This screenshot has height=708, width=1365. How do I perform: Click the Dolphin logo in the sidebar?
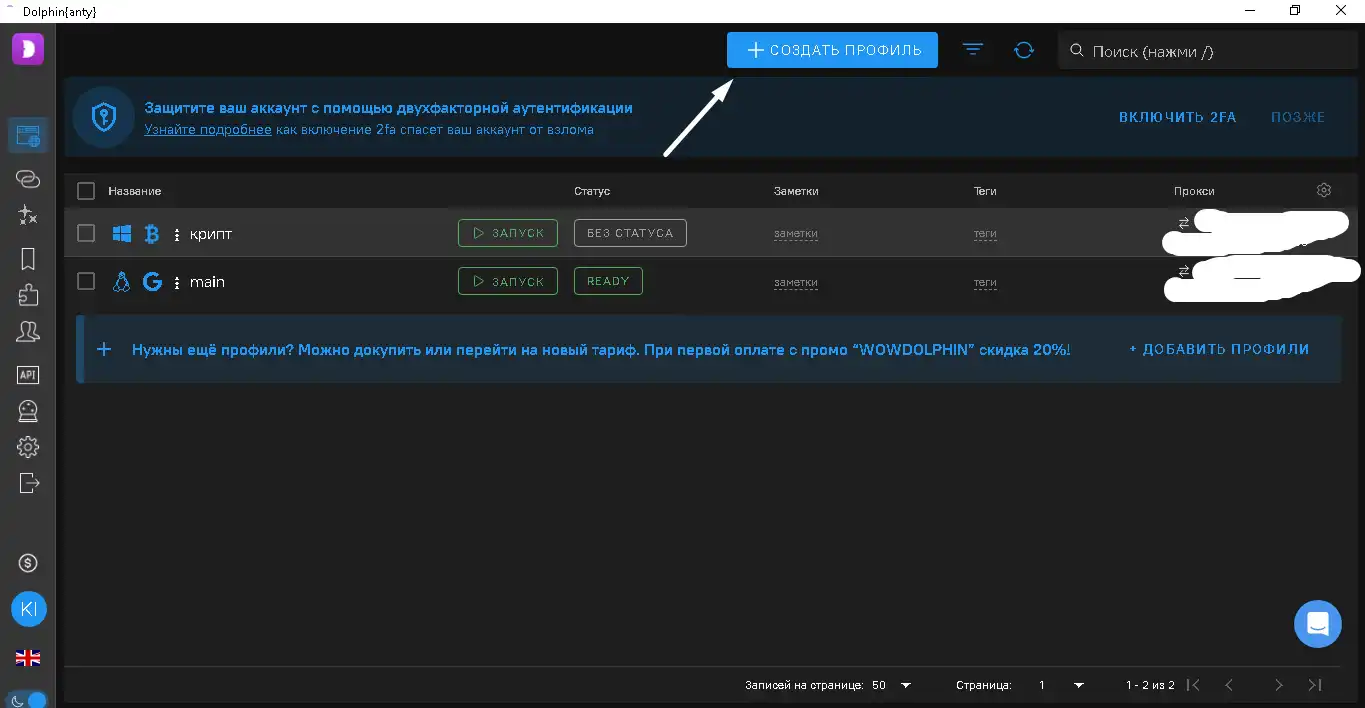click(28, 49)
